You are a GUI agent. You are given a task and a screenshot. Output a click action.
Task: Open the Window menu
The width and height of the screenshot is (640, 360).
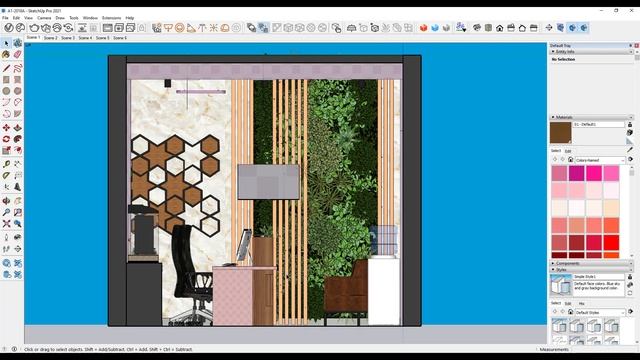pyautogui.click(x=90, y=18)
